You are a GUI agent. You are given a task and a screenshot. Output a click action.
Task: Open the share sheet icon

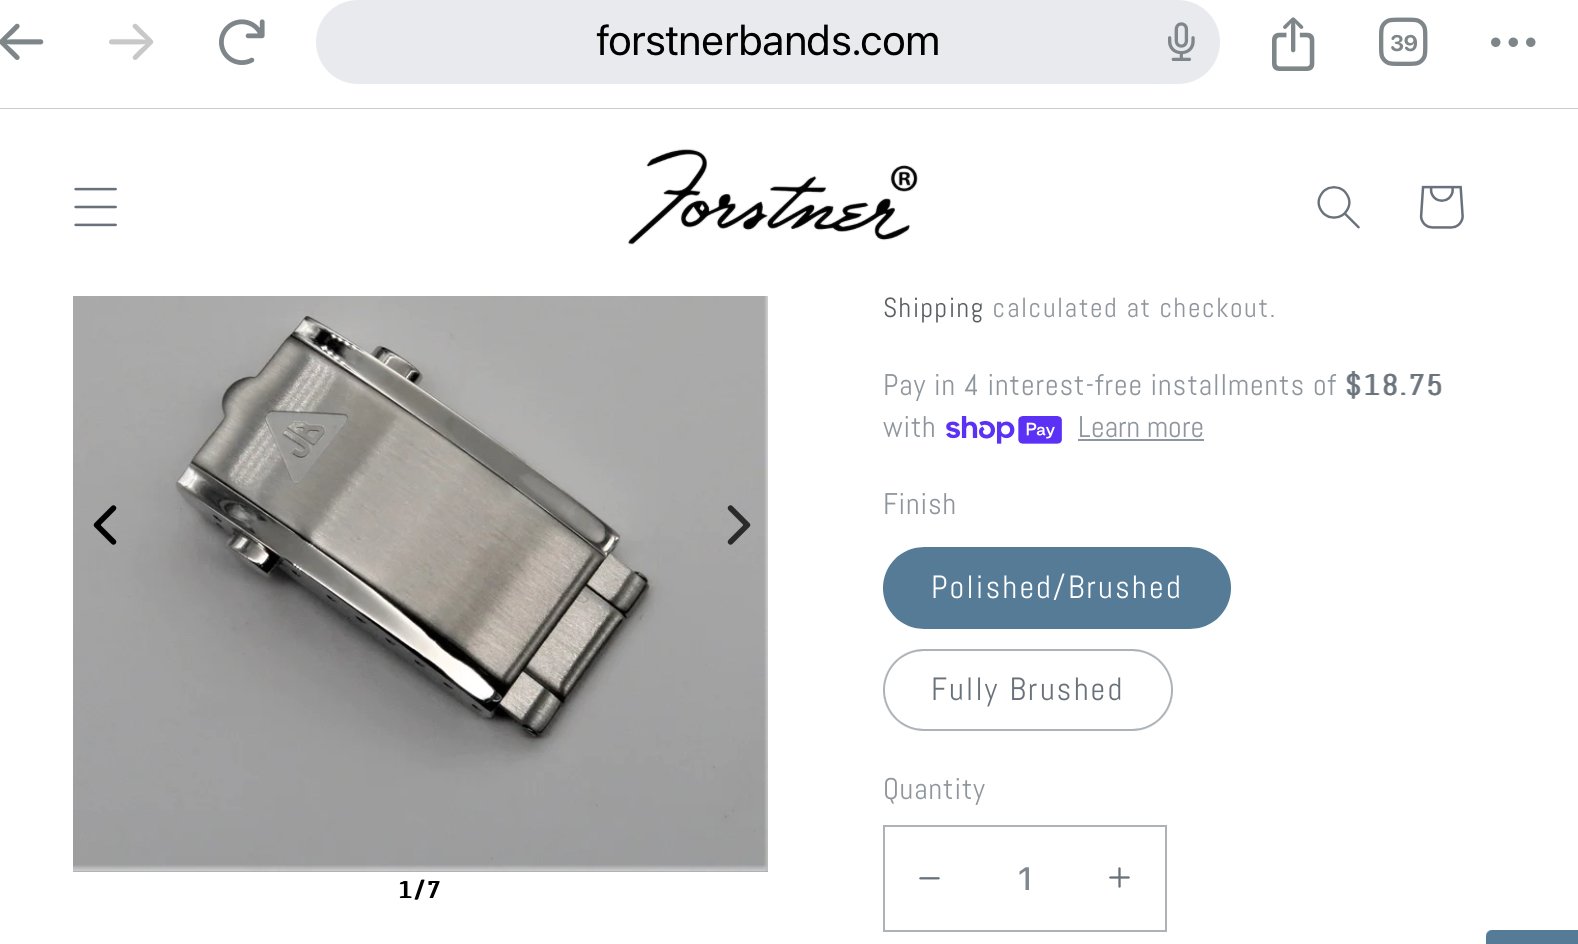(1293, 44)
